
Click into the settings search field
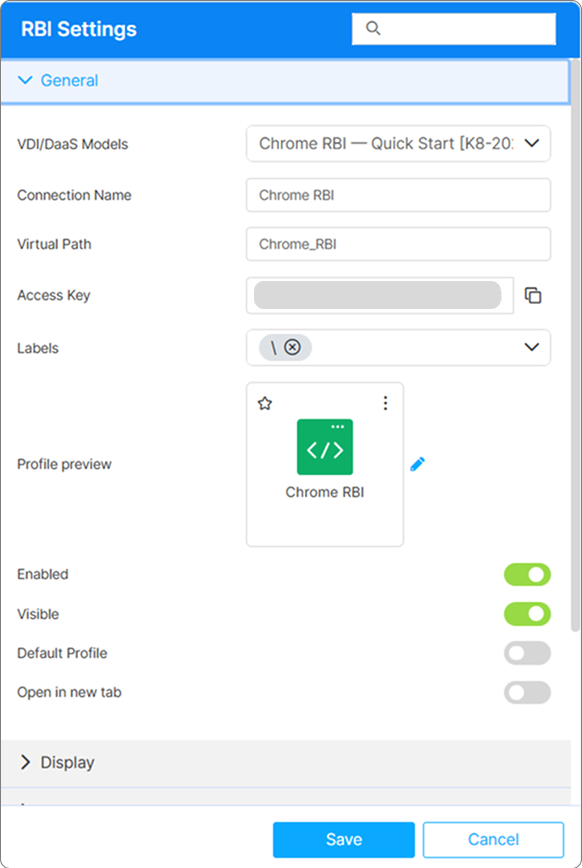[454, 28]
